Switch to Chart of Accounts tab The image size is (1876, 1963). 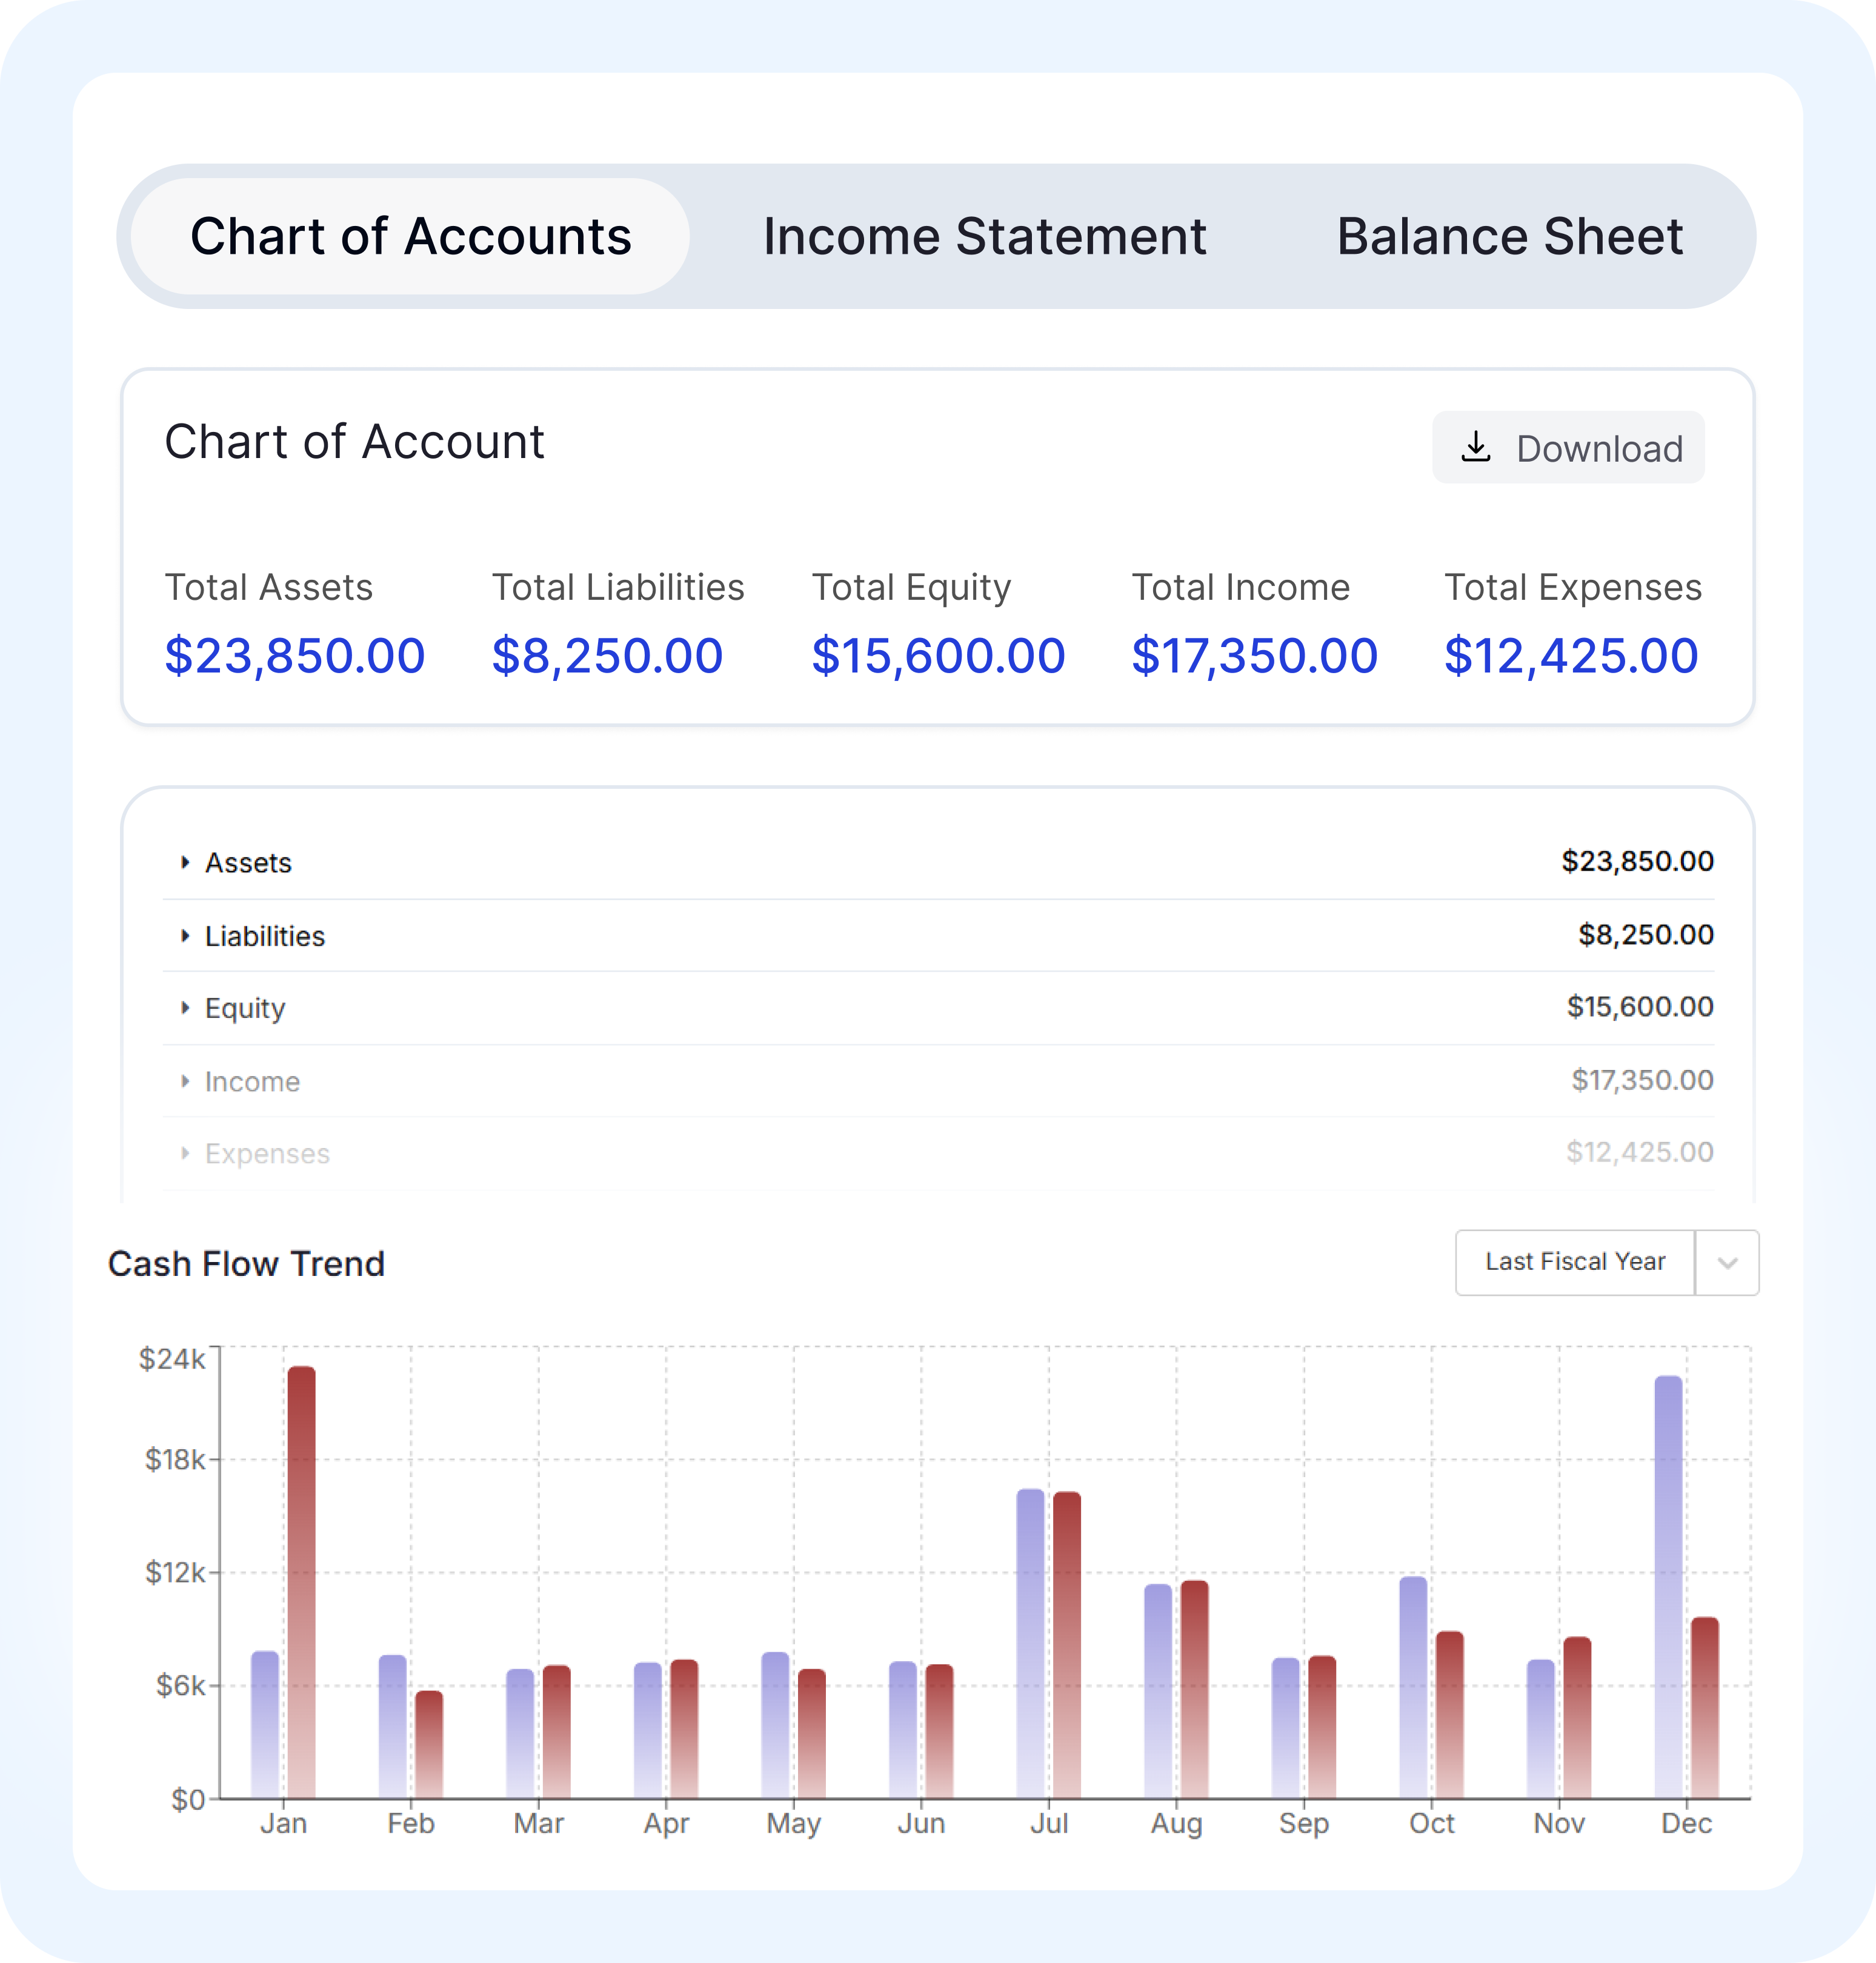tap(410, 237)
